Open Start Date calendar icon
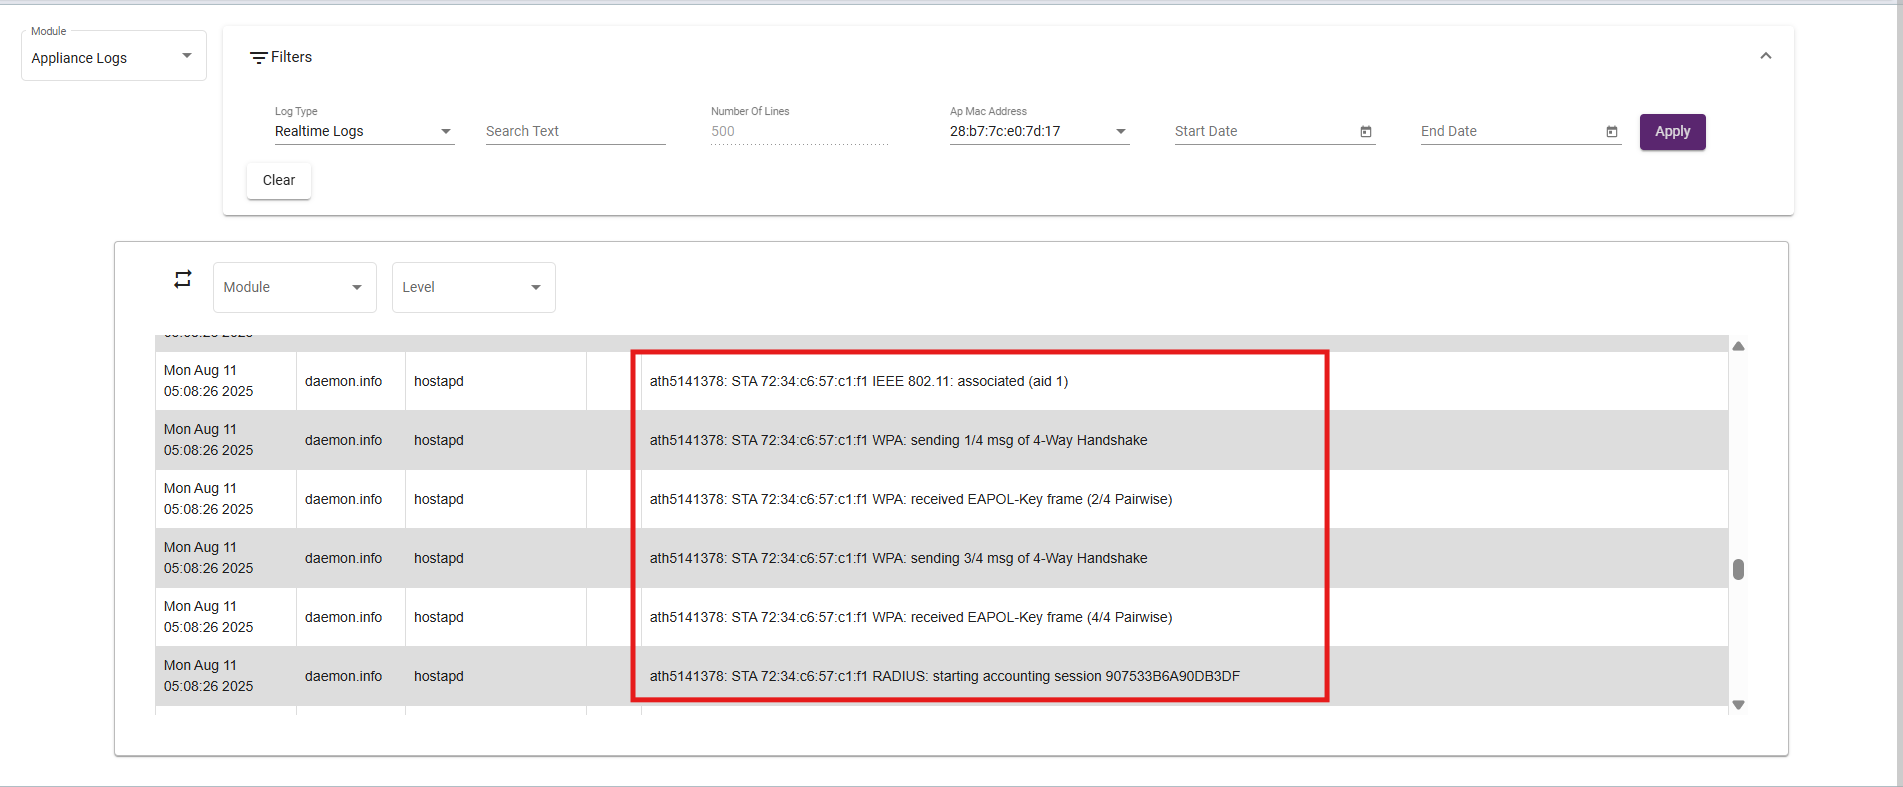 [1366, 132]
